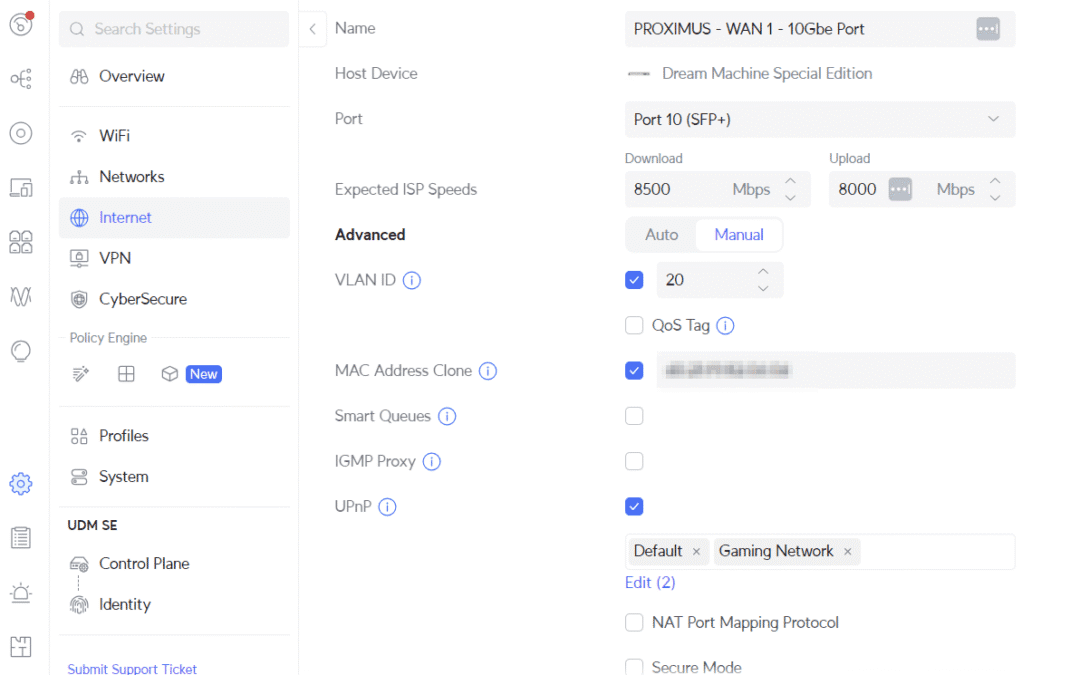Click the WAN Name text field

click(x=820, y=29)
